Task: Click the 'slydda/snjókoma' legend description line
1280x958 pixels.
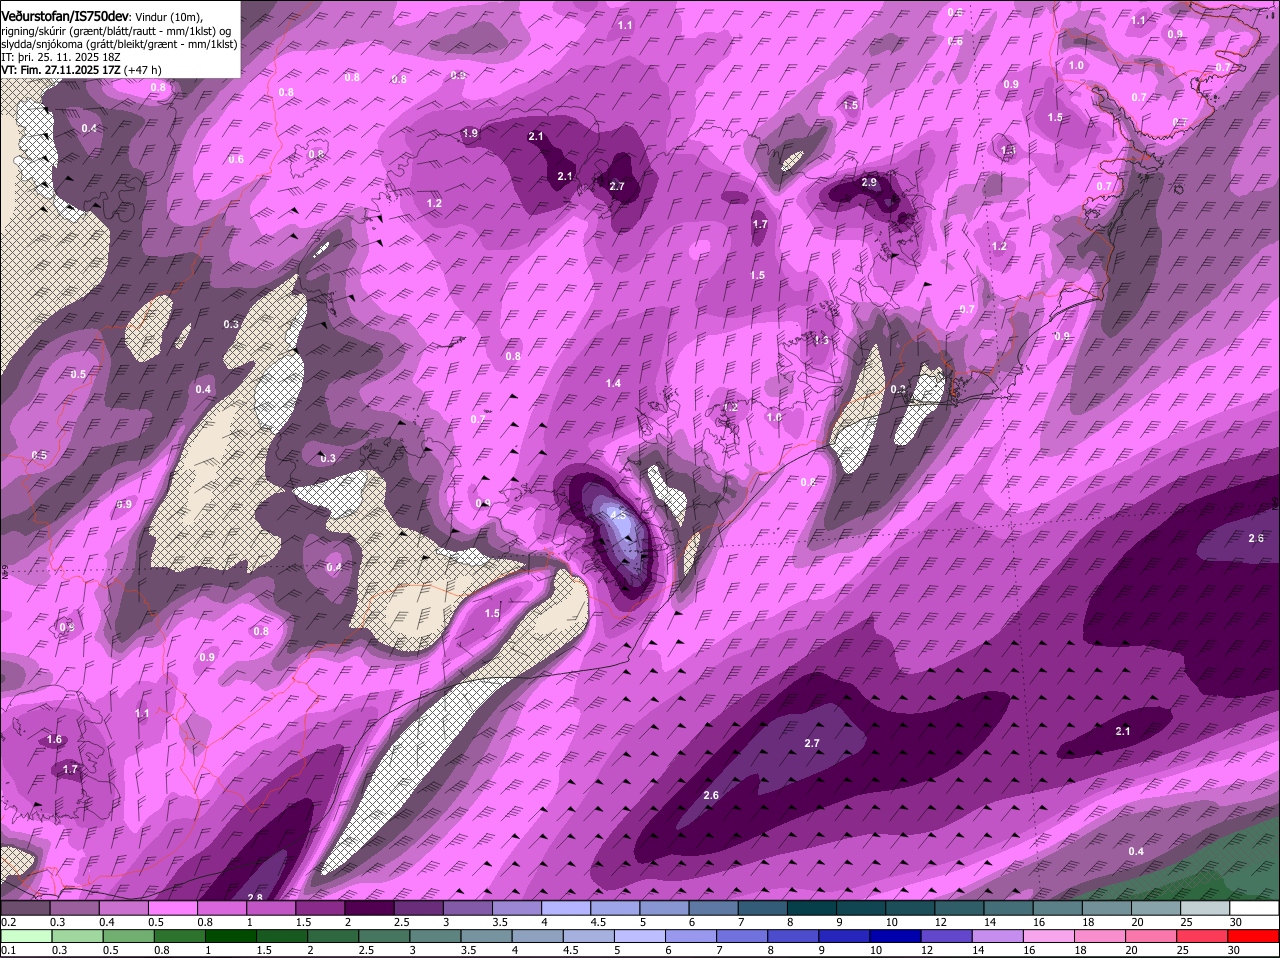Action: (119, 44)
